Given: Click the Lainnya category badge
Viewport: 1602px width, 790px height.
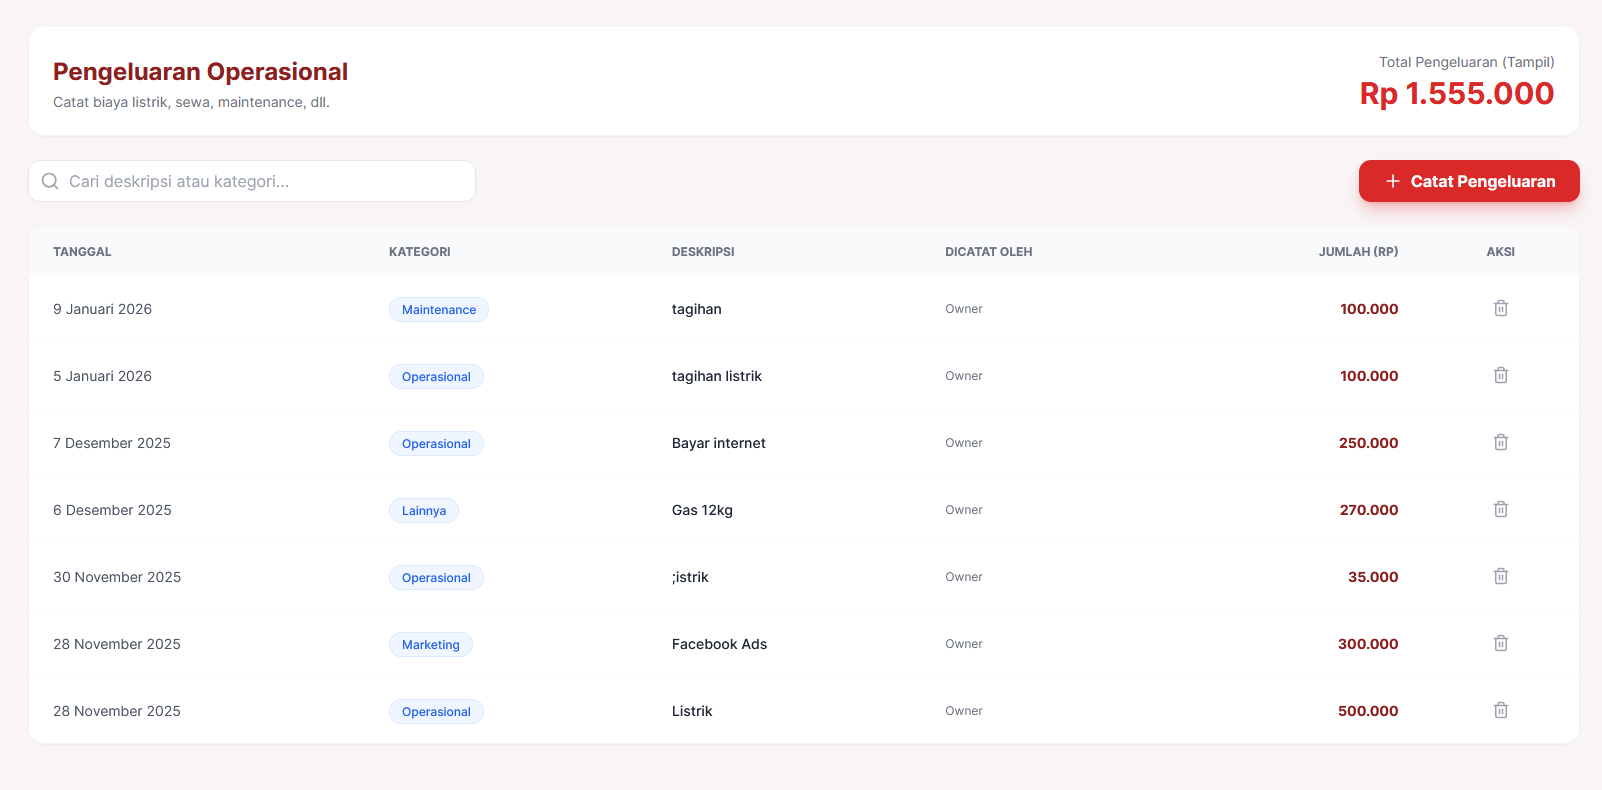Looking at the screenshot, I should click(x=423, y=511).
